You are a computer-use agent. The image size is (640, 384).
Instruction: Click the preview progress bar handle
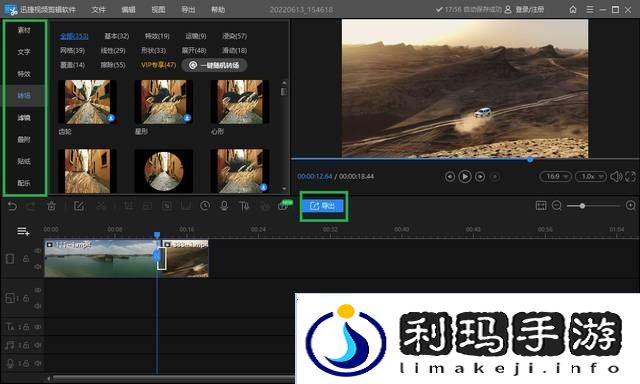click(530, 159)
